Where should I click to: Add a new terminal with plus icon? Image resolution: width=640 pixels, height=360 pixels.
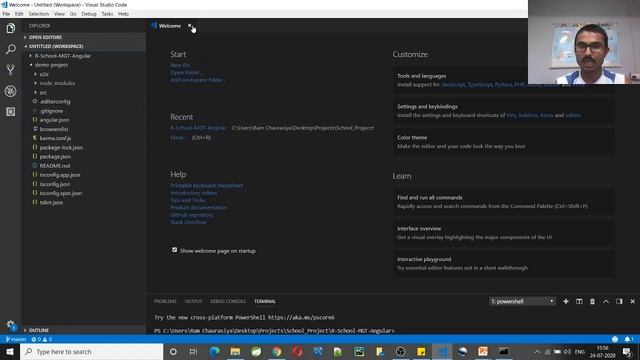click(x=566, y=301)
